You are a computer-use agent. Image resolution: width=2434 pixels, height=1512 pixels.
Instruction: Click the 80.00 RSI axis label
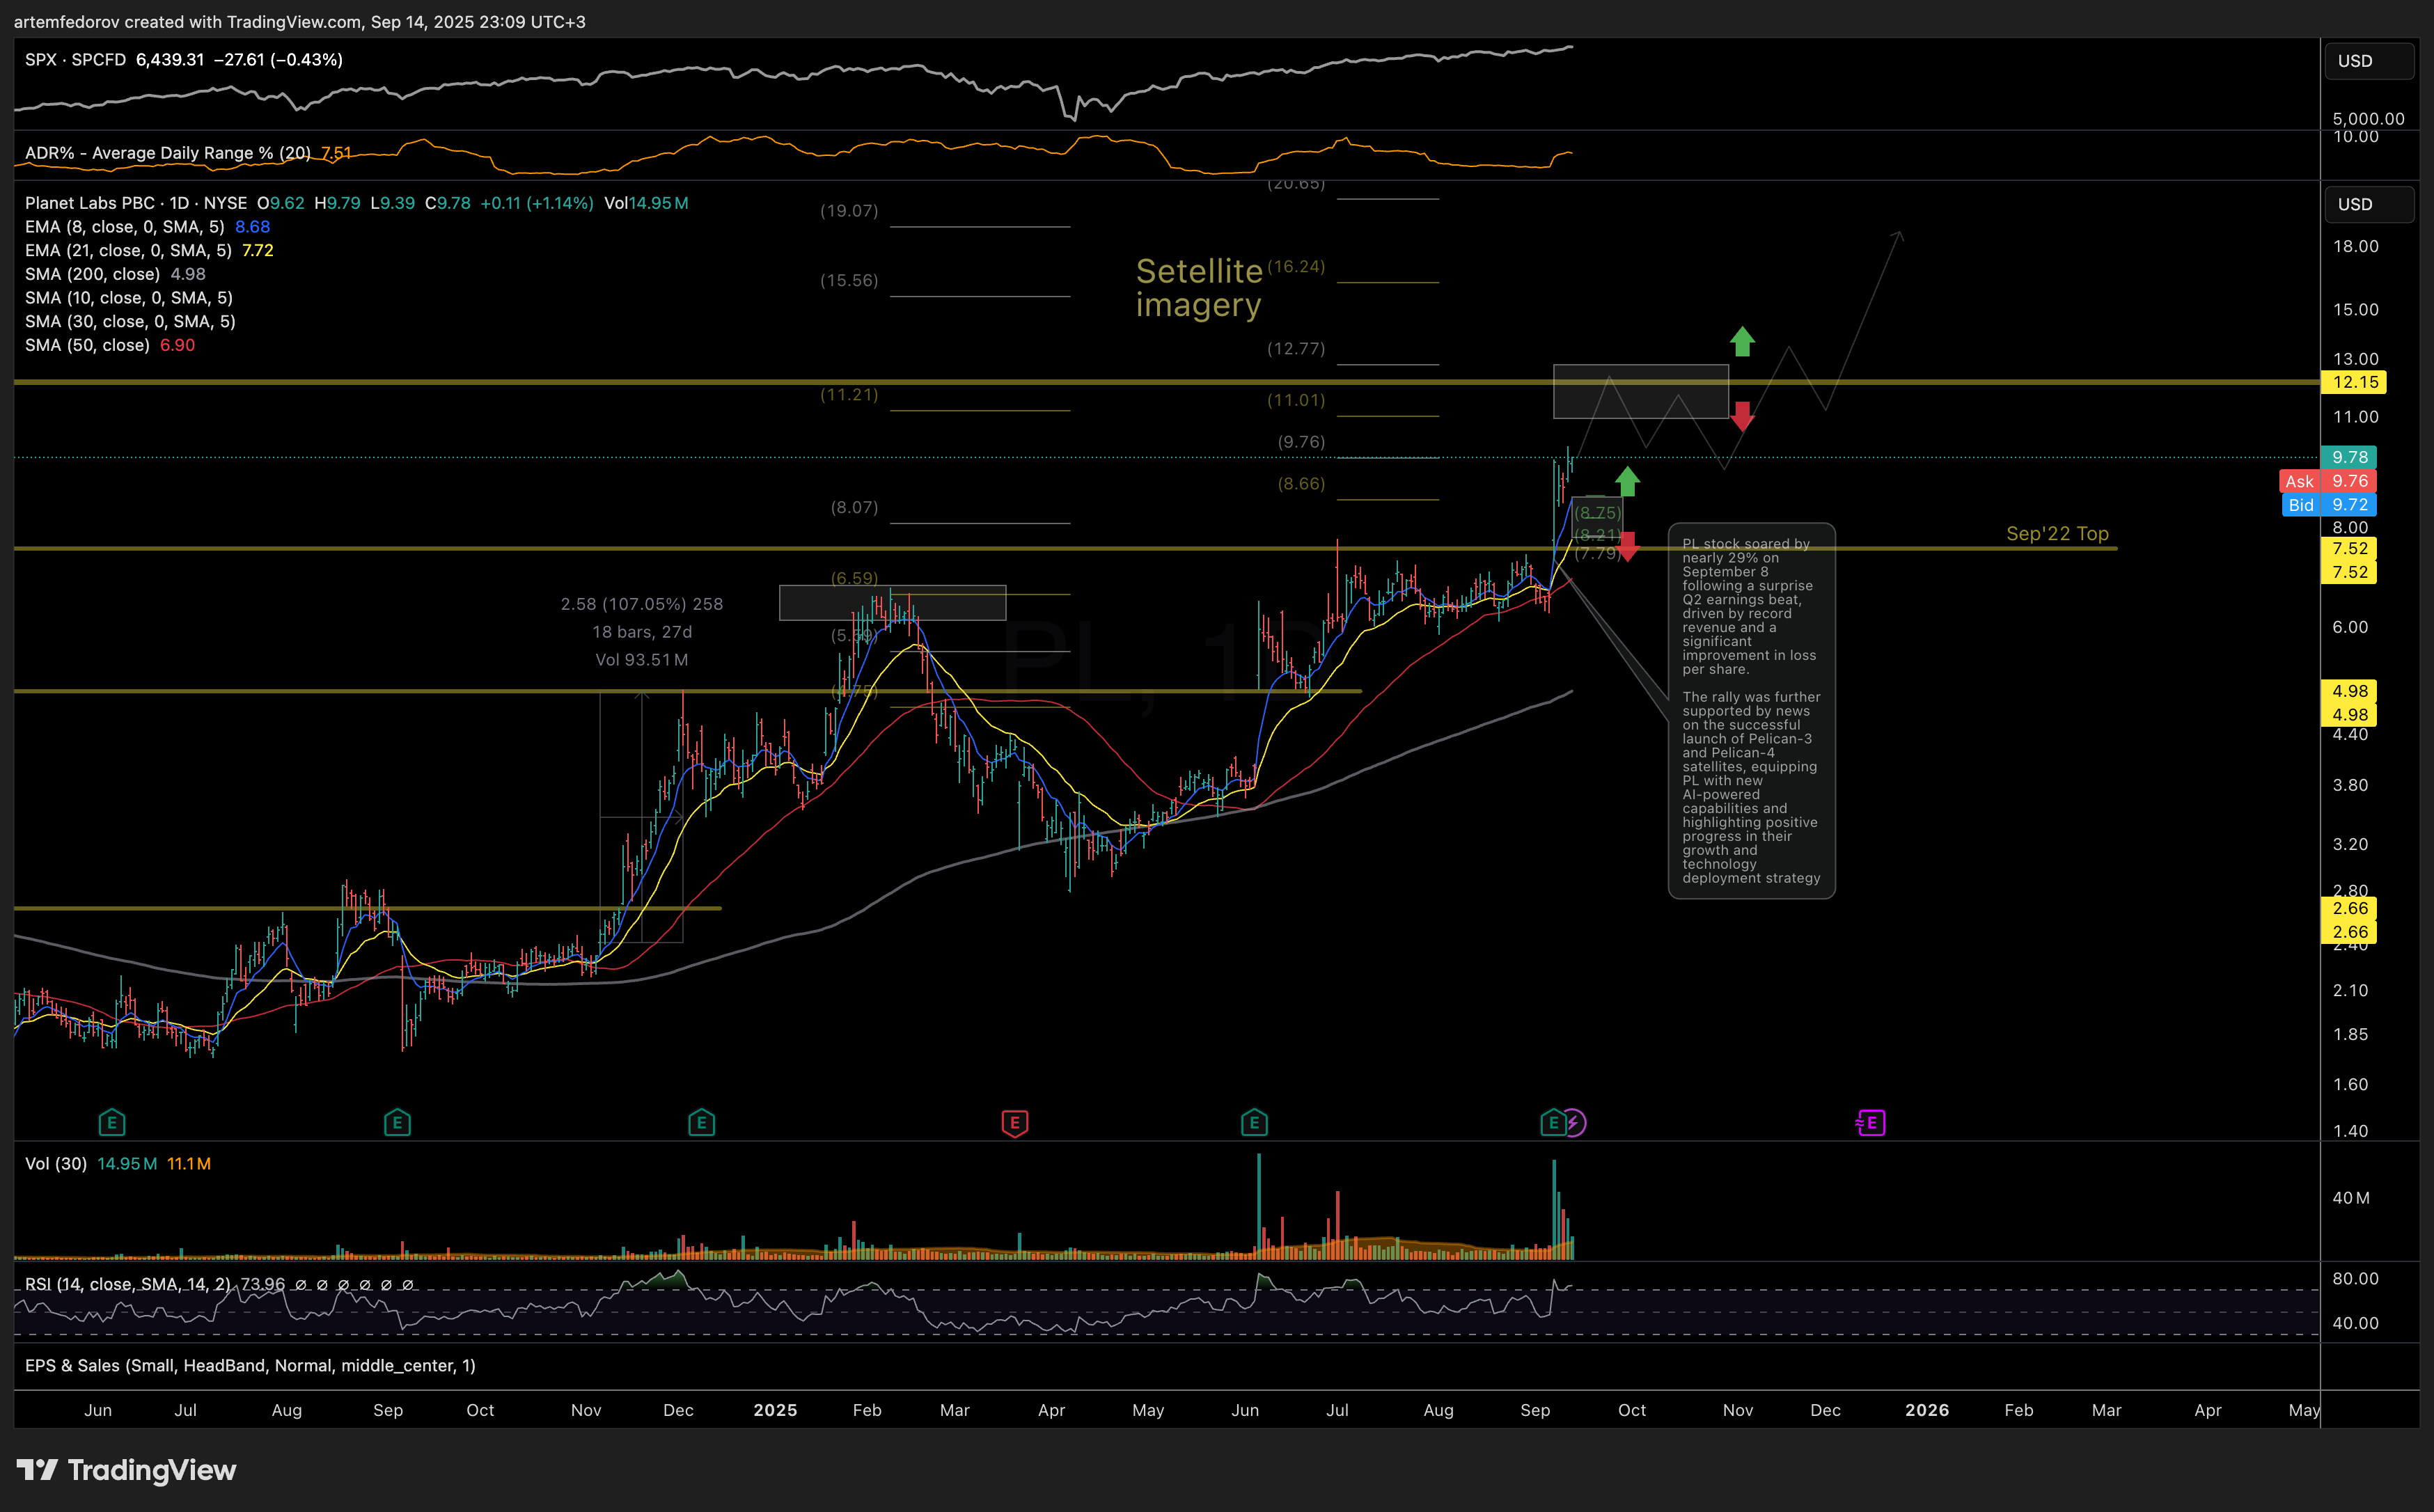(2355, 1279)
